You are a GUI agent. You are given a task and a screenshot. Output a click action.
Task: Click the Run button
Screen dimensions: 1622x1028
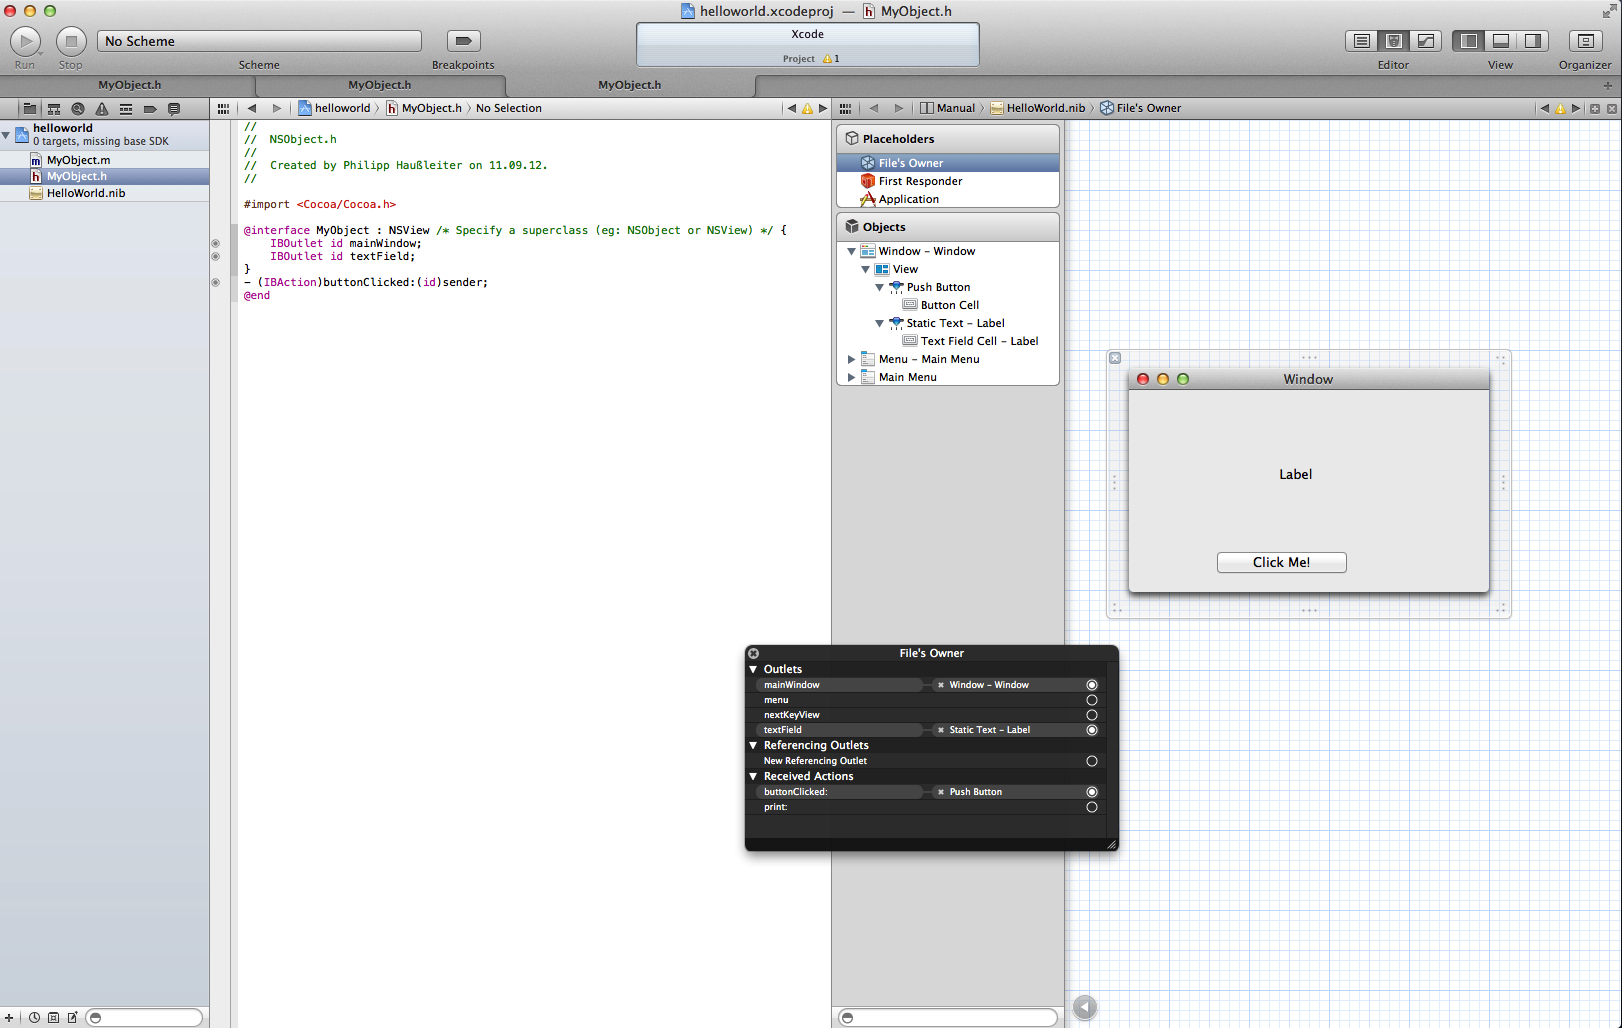point(25,41)
